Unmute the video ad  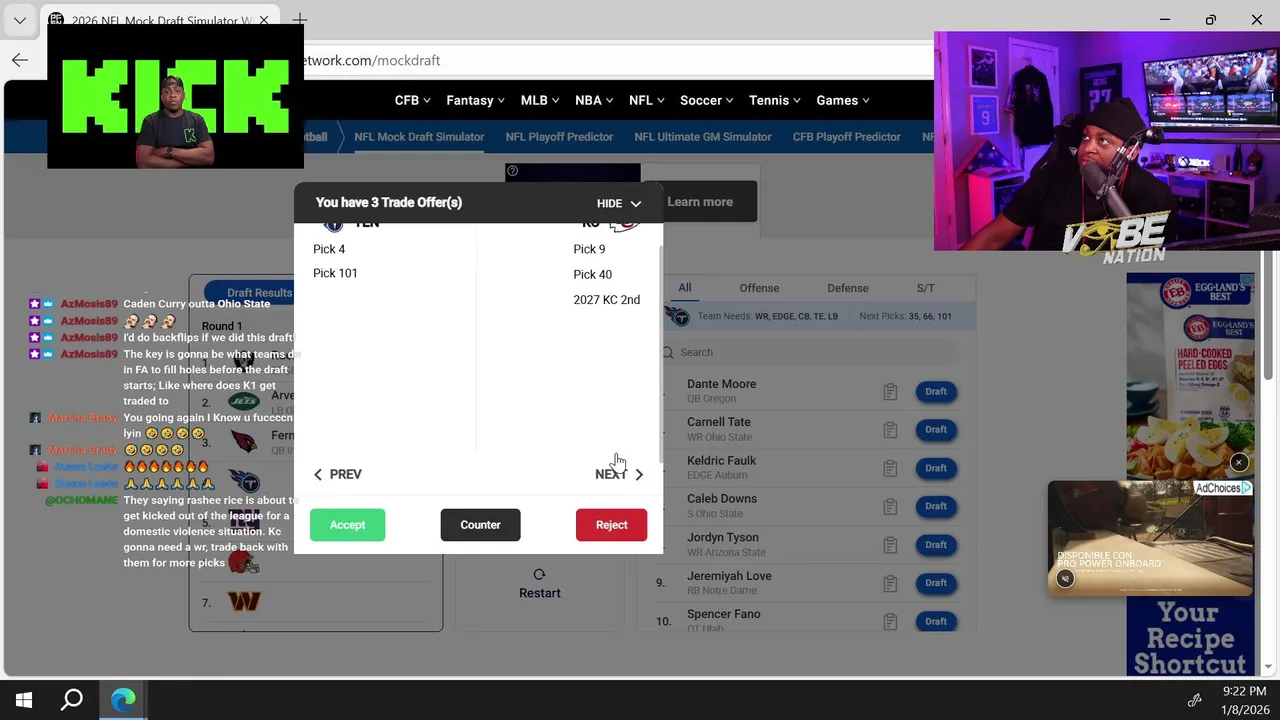[1065, 579]
